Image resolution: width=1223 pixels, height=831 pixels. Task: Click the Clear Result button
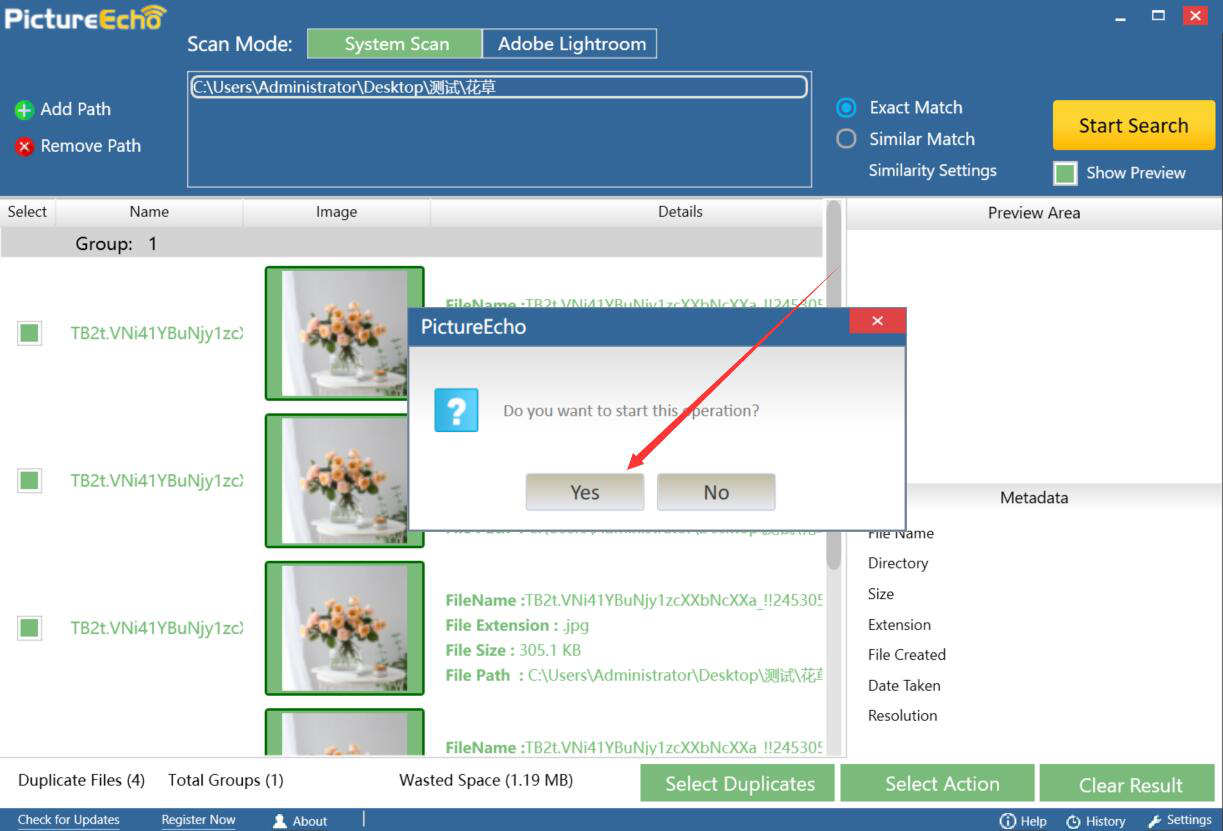pyautogui.click(x=1127, y=784)
